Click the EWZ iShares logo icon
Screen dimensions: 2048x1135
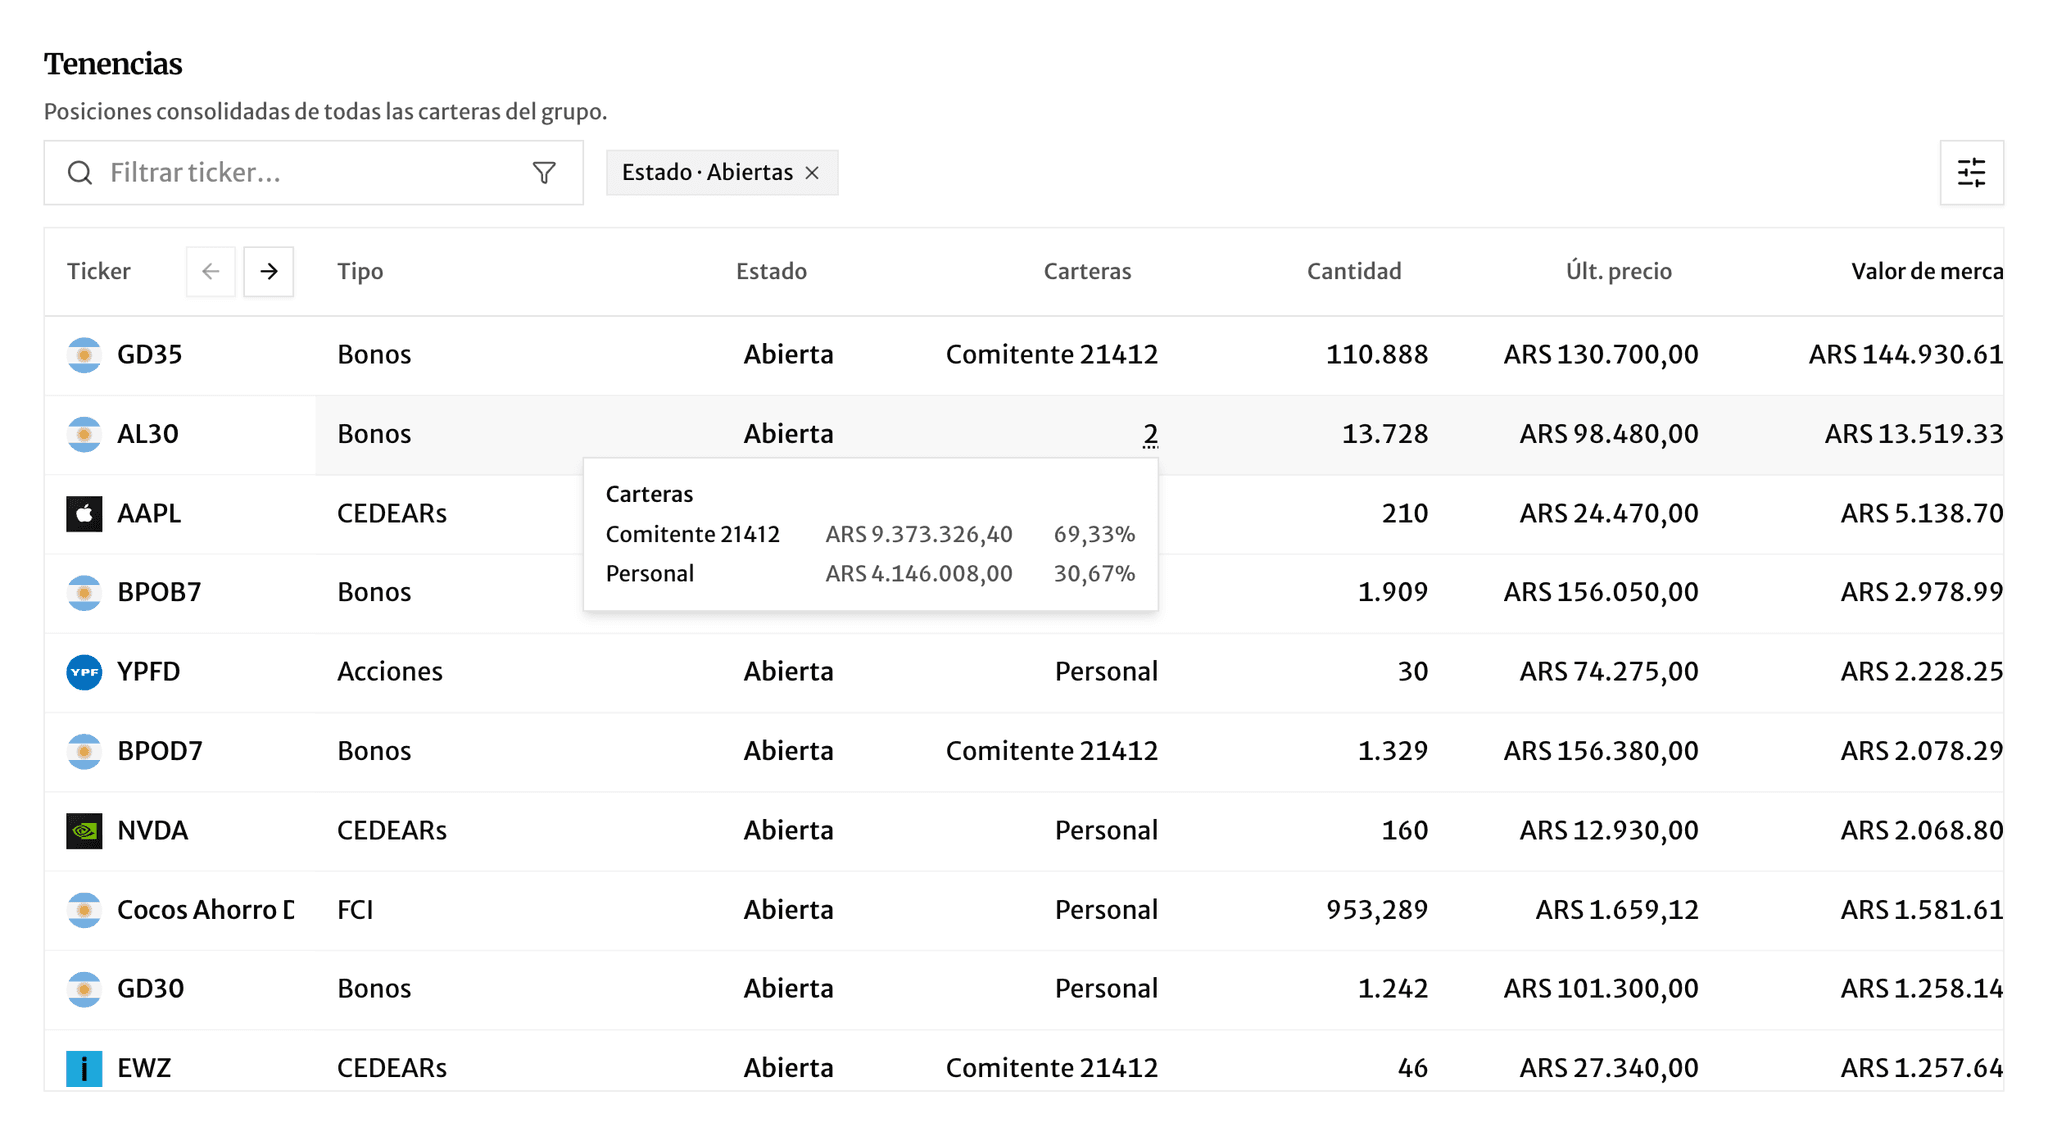click(84, 1068)
